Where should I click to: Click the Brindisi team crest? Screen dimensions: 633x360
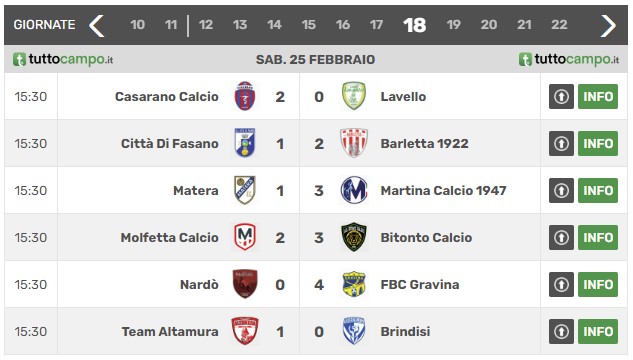pos(354,331)
